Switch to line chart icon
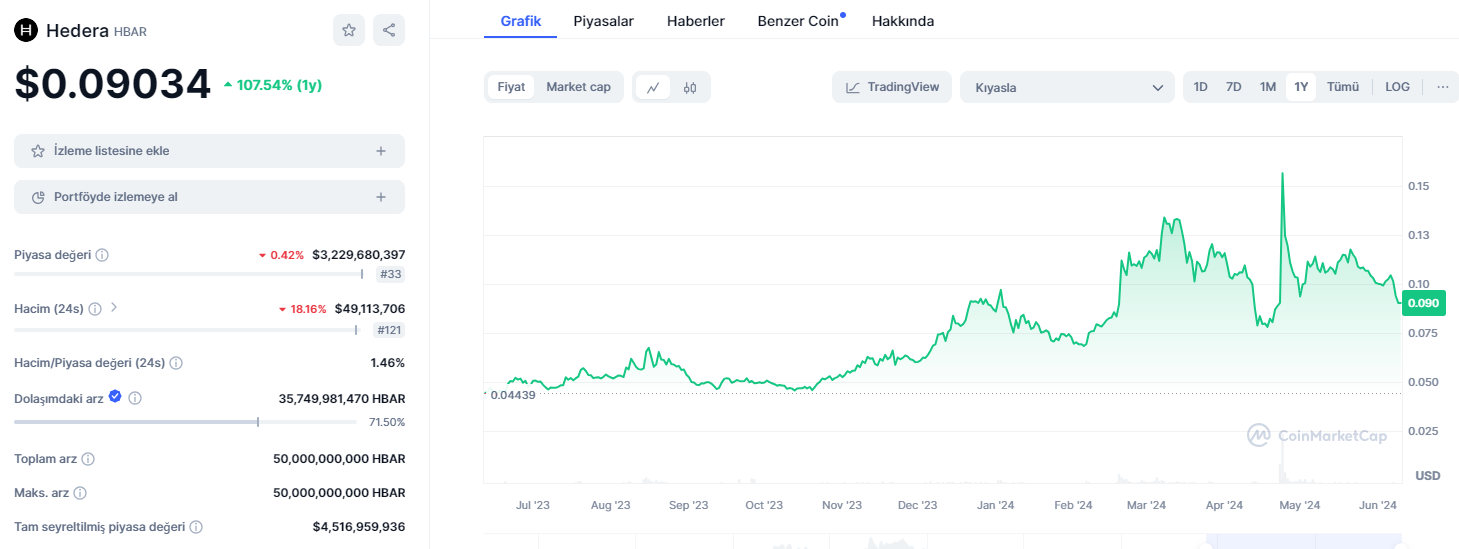The image size is (1459, 549). (653, 87)
